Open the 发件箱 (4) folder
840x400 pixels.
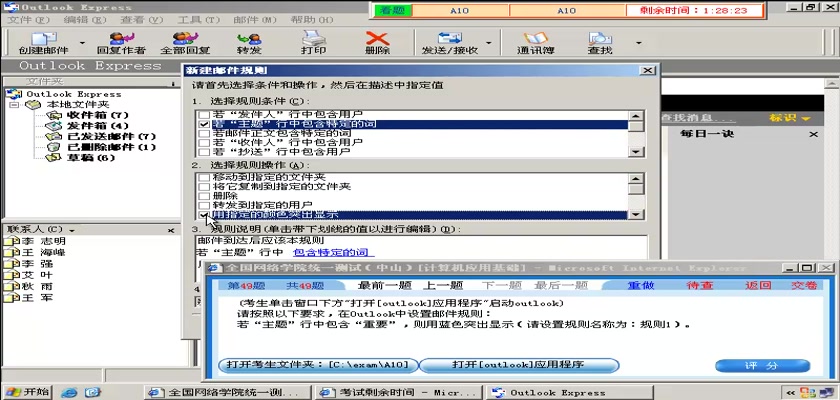(x=97, y=126)
